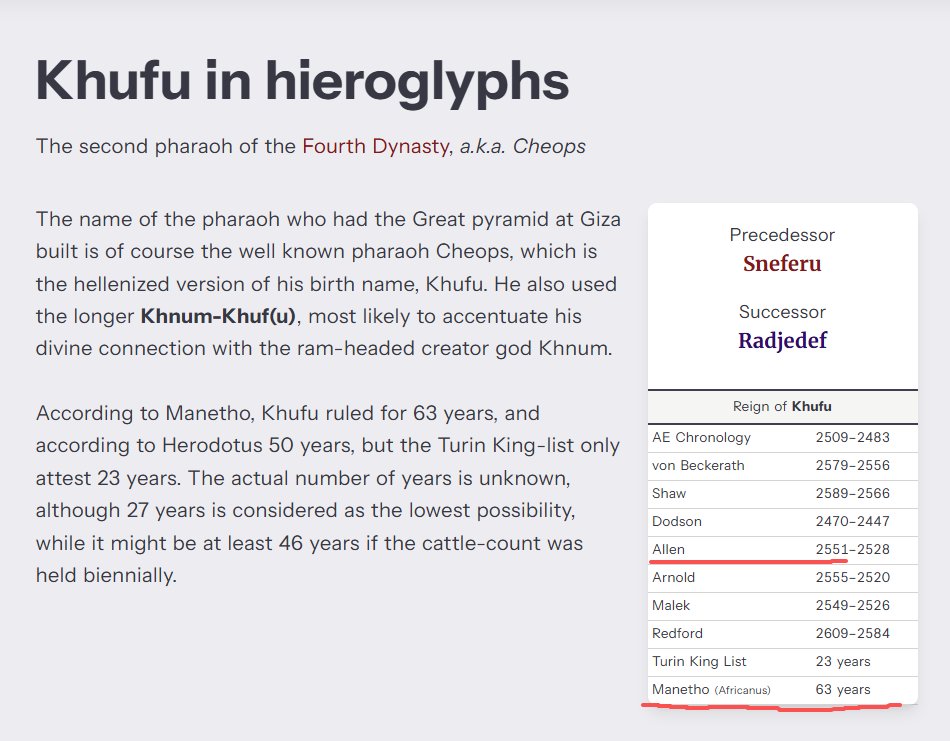Open the Sneferu predecessor link
This screenshot has width=950, height=741.
[x=782, y=264]
